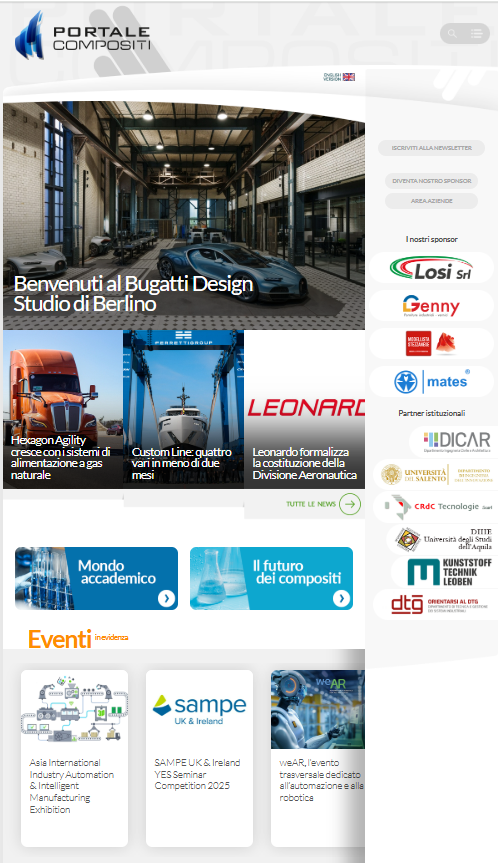Open Kunststoff Technik Leoben partner logo
The height and width of the screenshot is (863, 498).
[446, 572]
